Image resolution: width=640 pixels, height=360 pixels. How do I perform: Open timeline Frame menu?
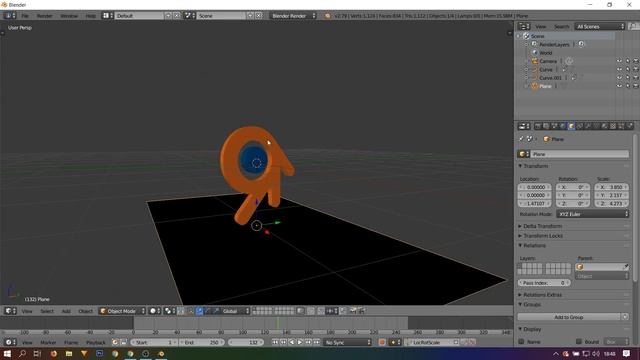coord(71,342)
